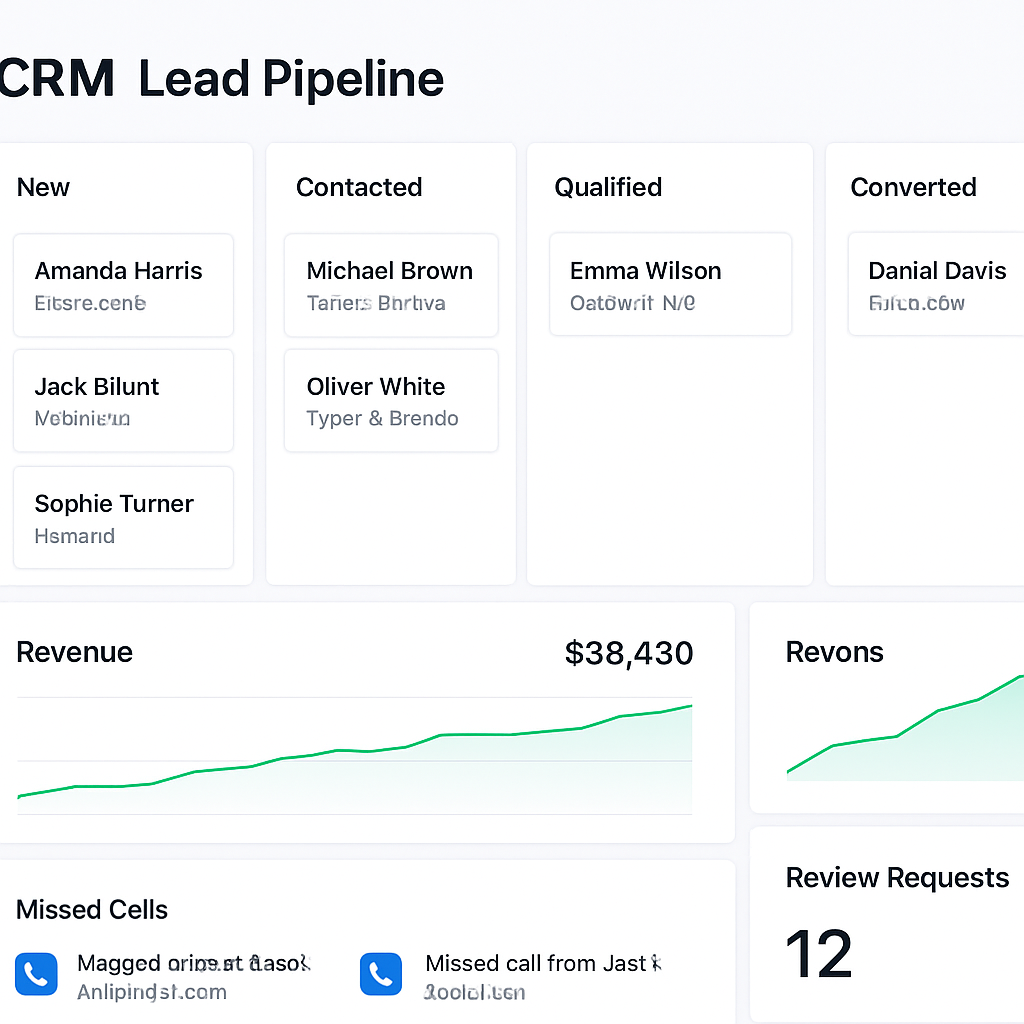The width and height of the screenshot is (1024, 1024).
Task: Click the Review Requests count 12
Action: pyautogui.click(x=819, y=953)
